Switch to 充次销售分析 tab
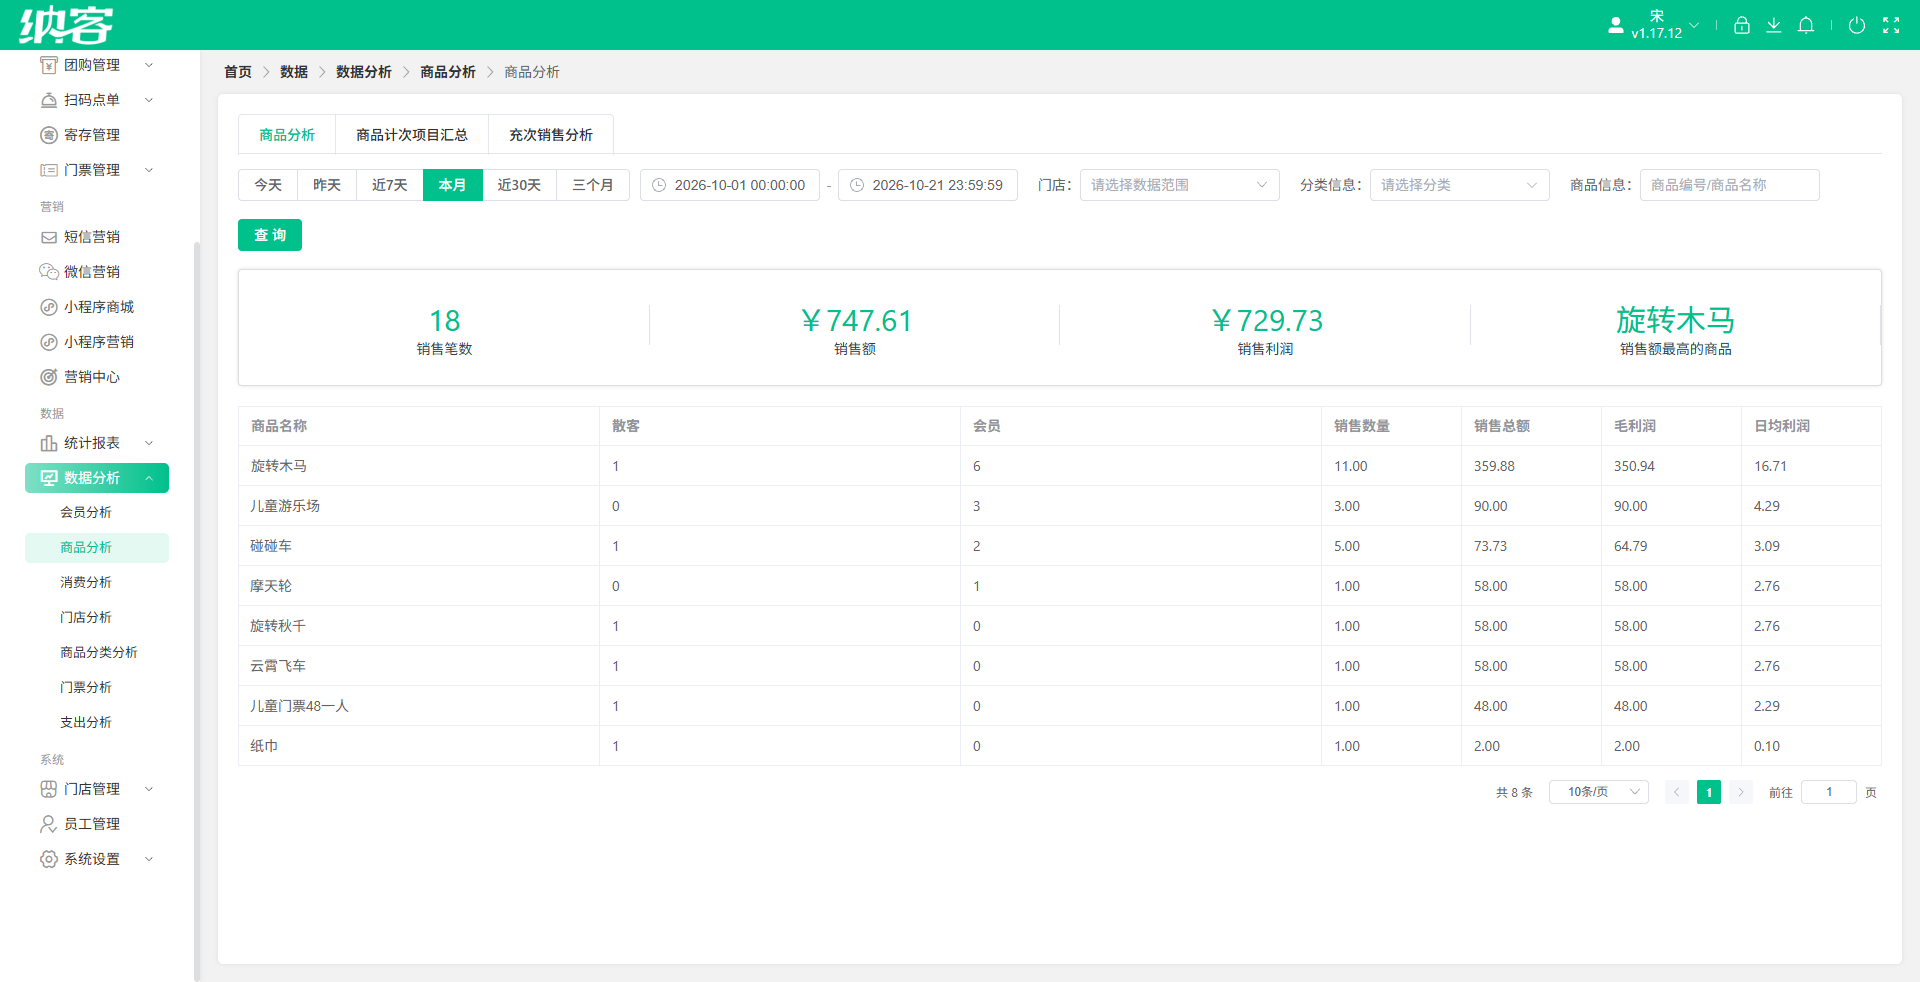Image resolution: width=1920 pixels, height=982 pixels. pyautogui.click(x=551, y=135)
